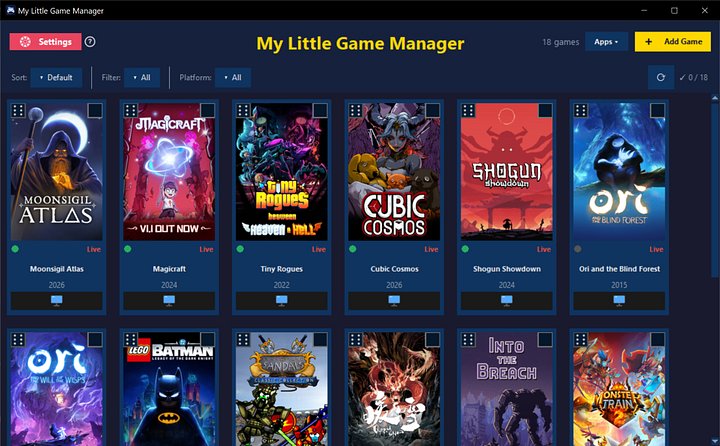Grab the drag handle on Moonsigil Atlas card

click(18, 111)
